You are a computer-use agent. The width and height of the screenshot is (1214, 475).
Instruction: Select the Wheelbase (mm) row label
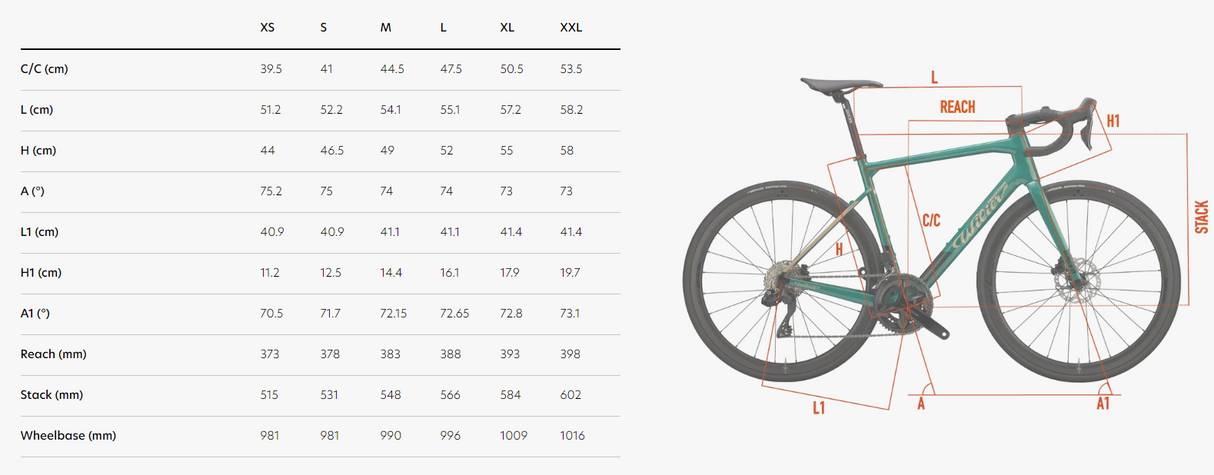(x=68, y=436)
